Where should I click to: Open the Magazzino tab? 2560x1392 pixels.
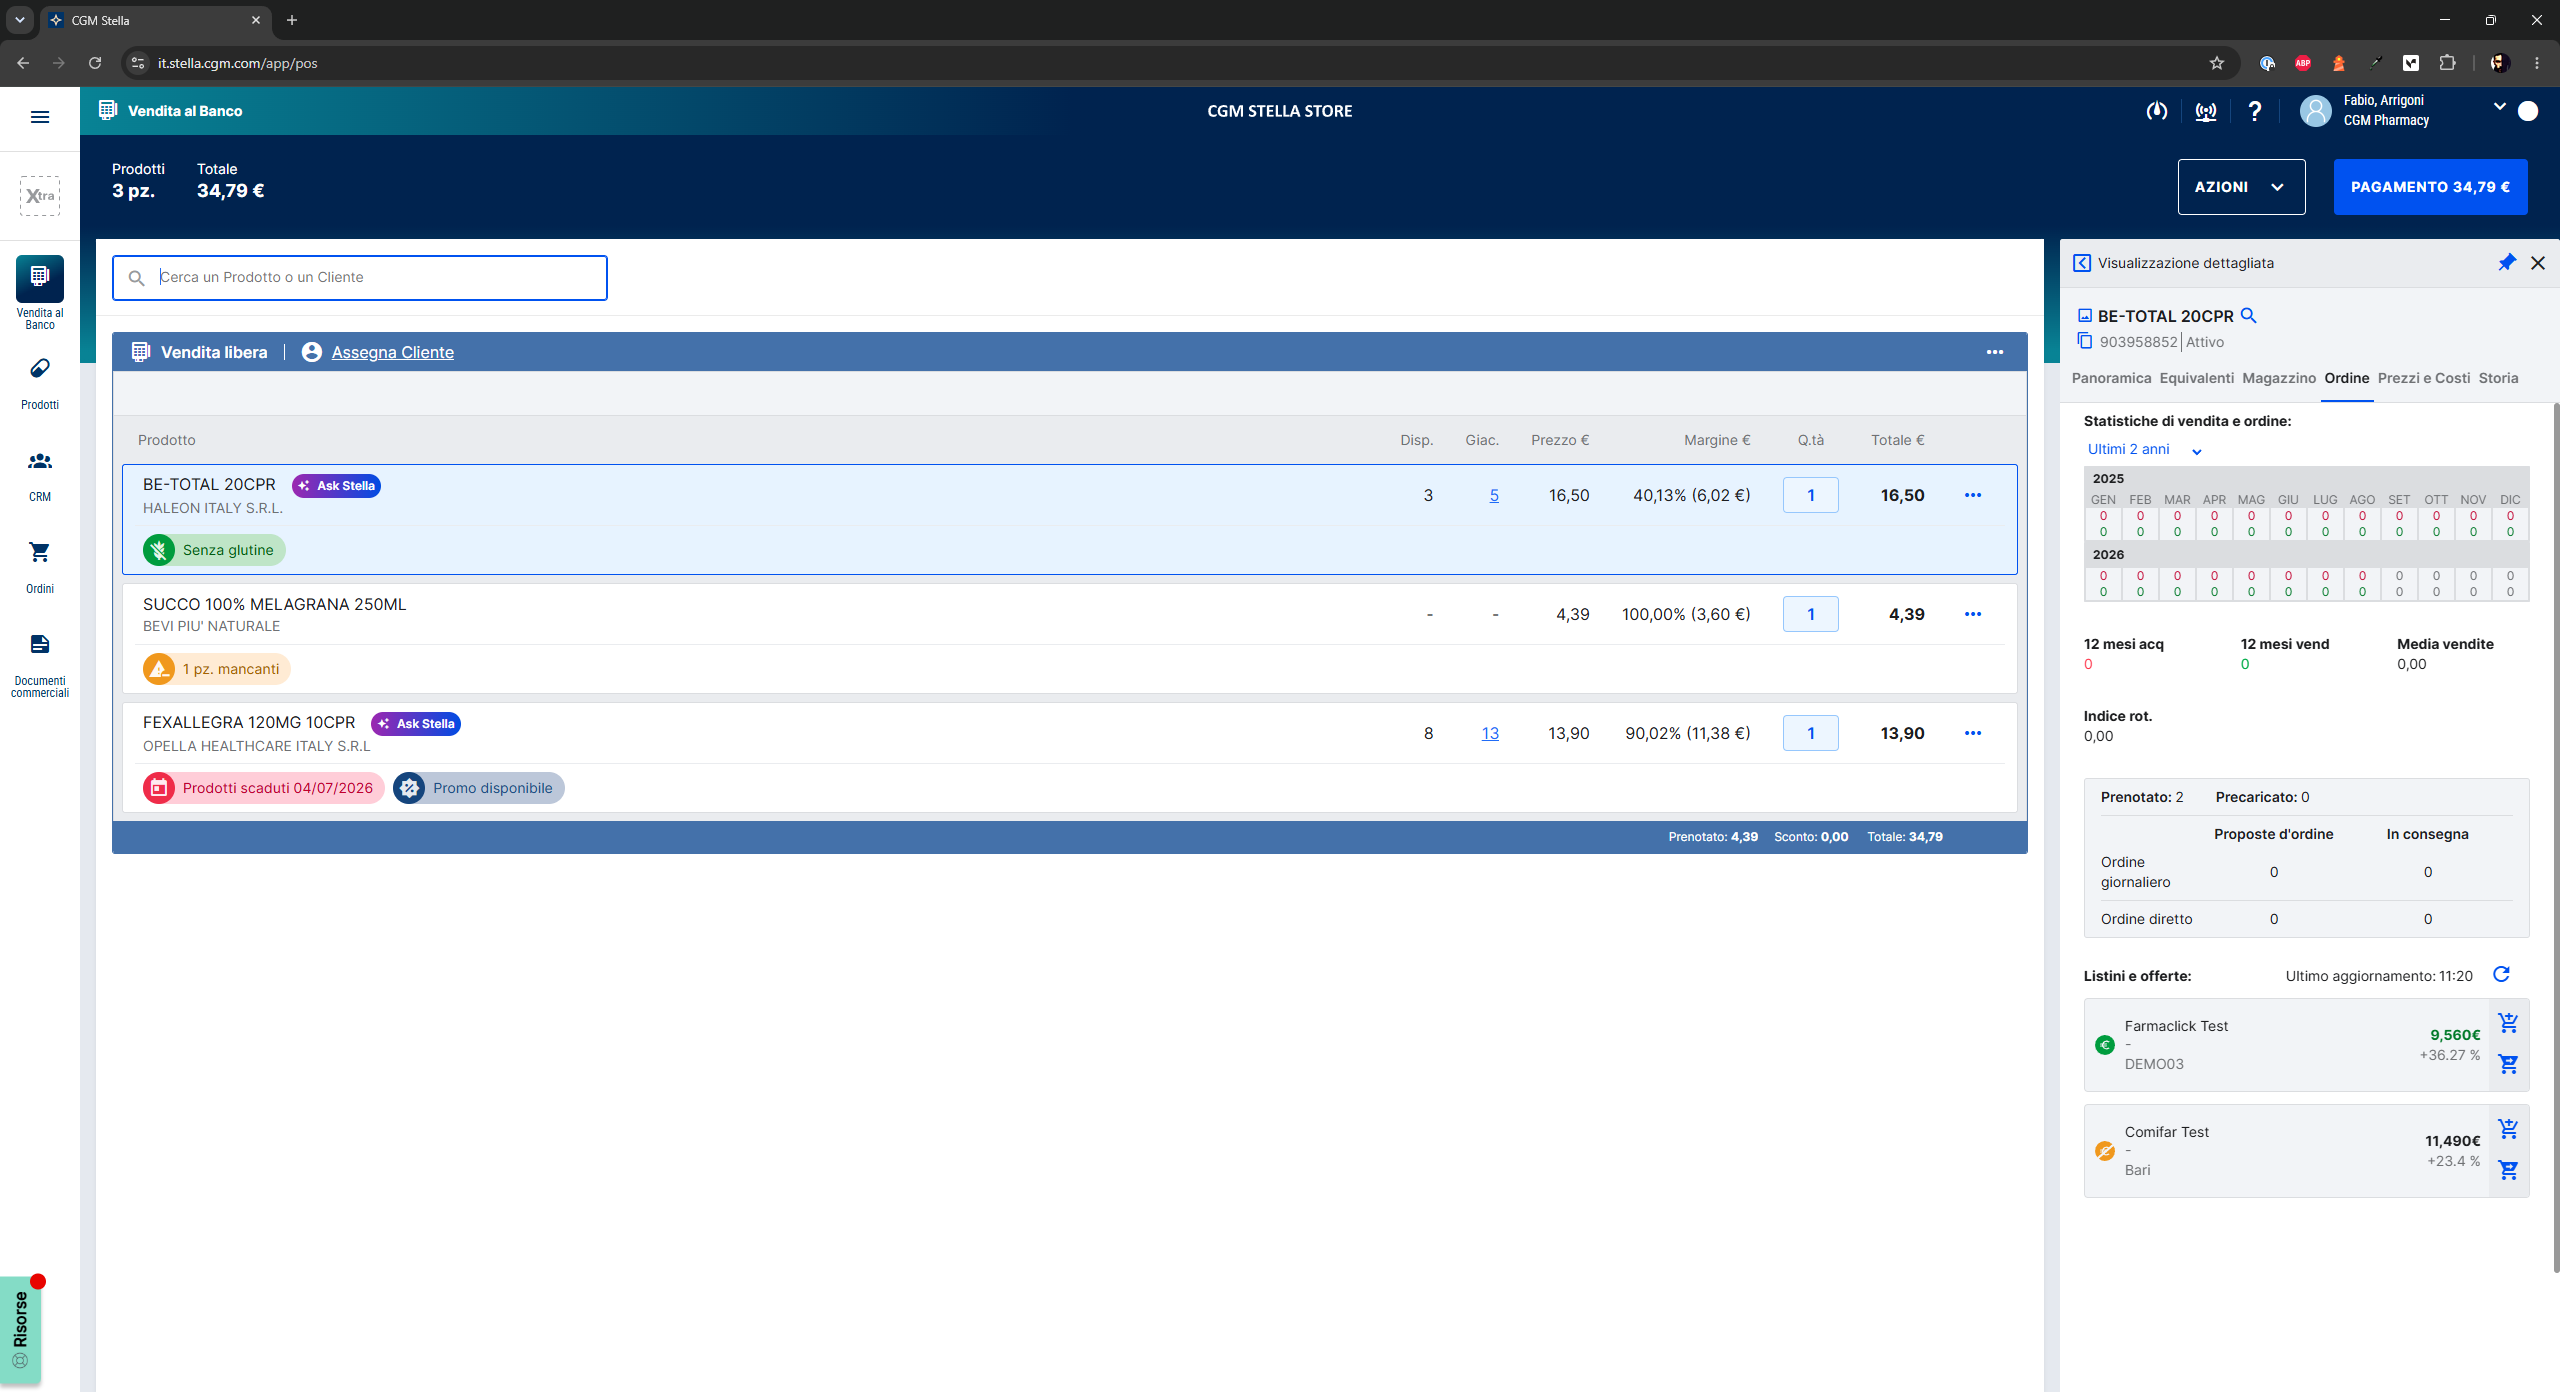coord(2279,378)
